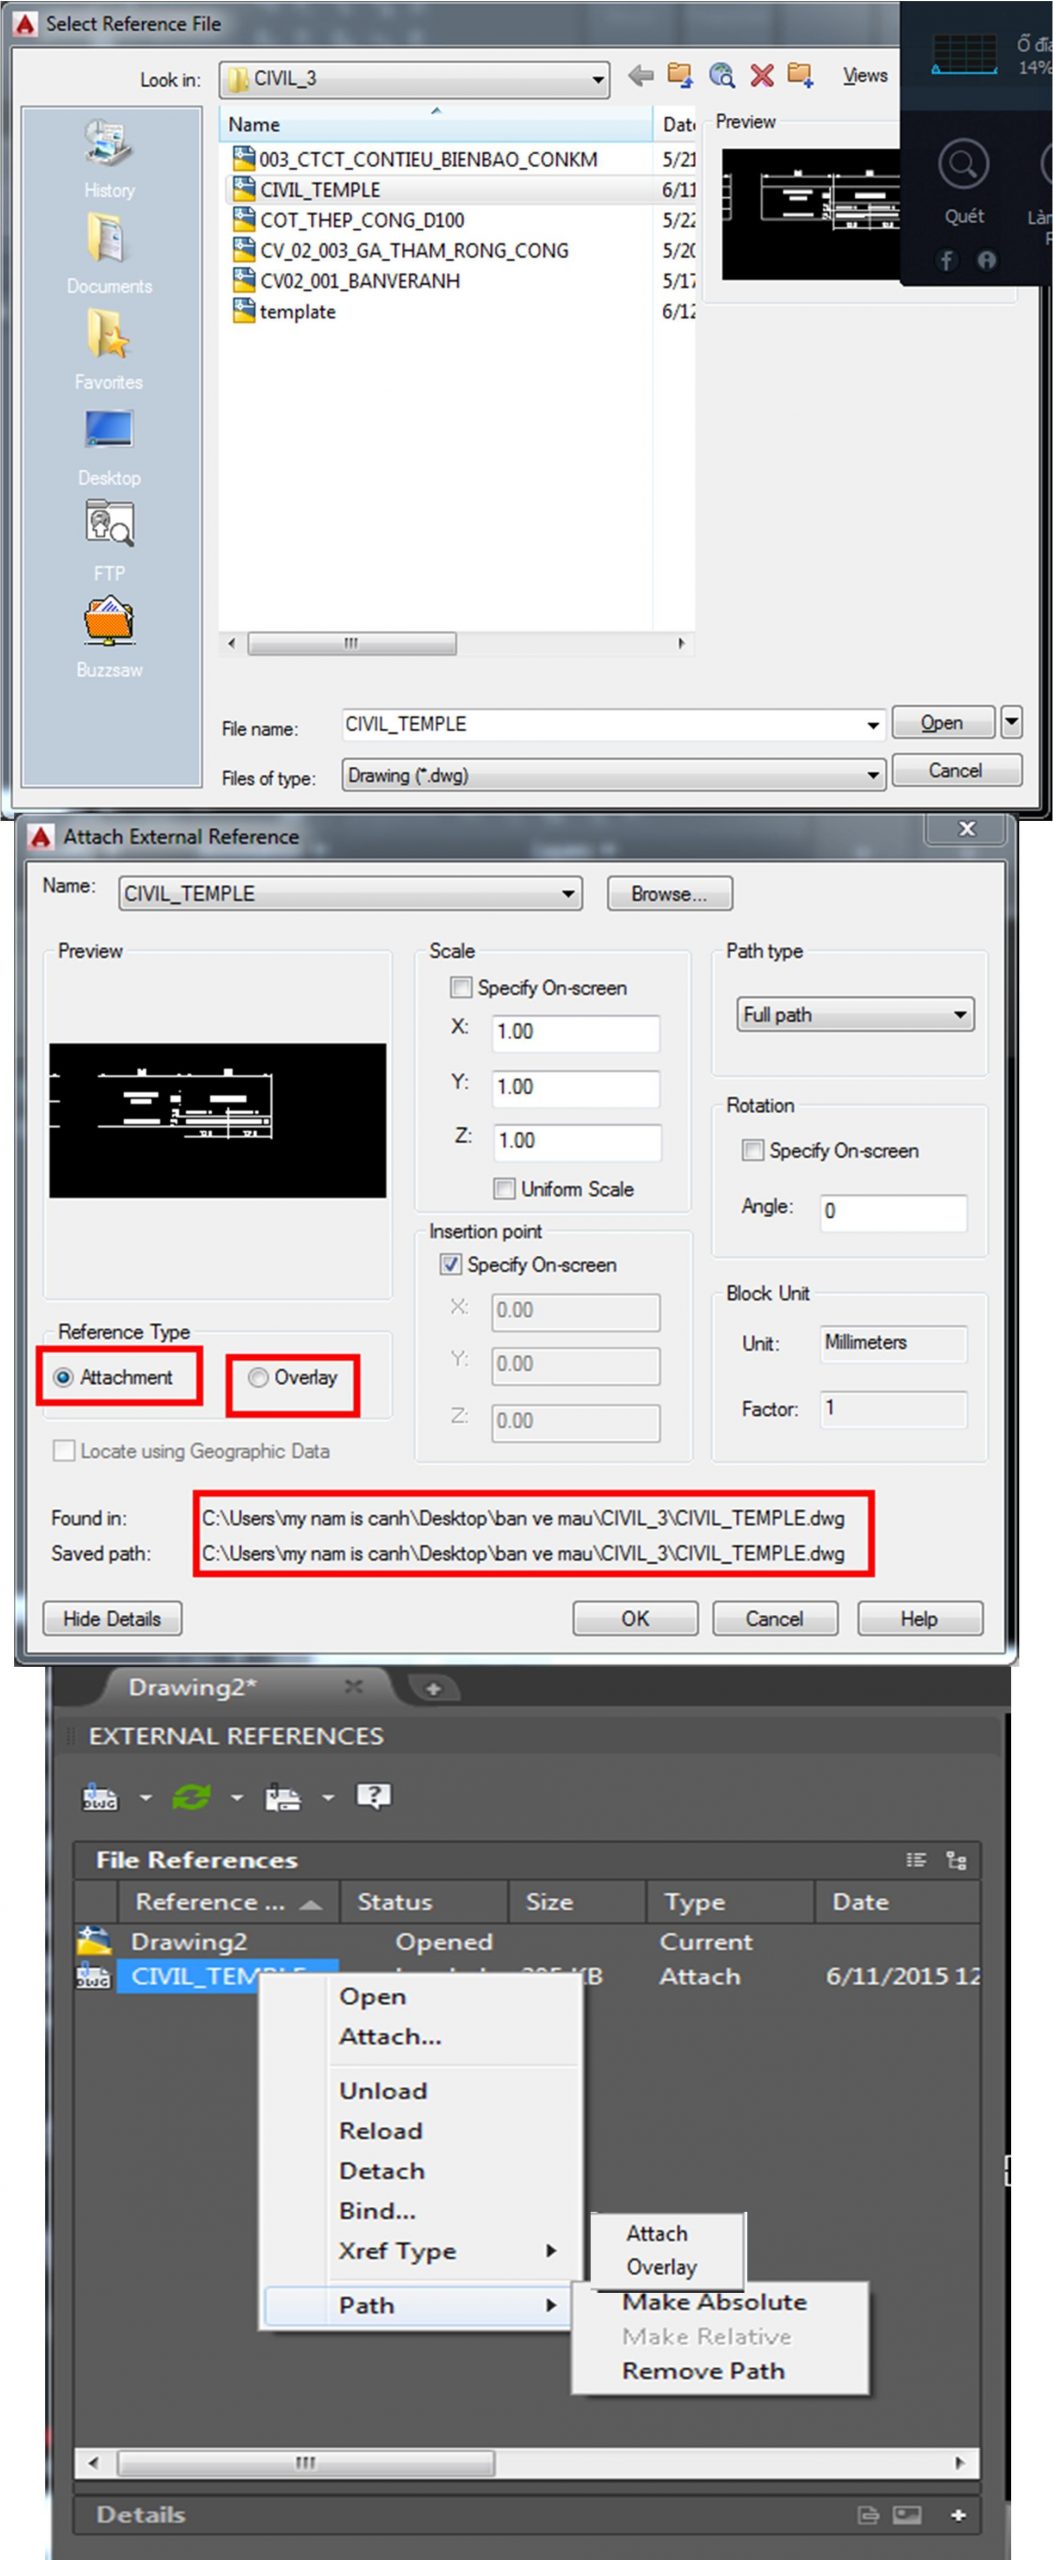Open the Path type dropdown
Screen dimensions: 1053x2560
click(854, 1014)
